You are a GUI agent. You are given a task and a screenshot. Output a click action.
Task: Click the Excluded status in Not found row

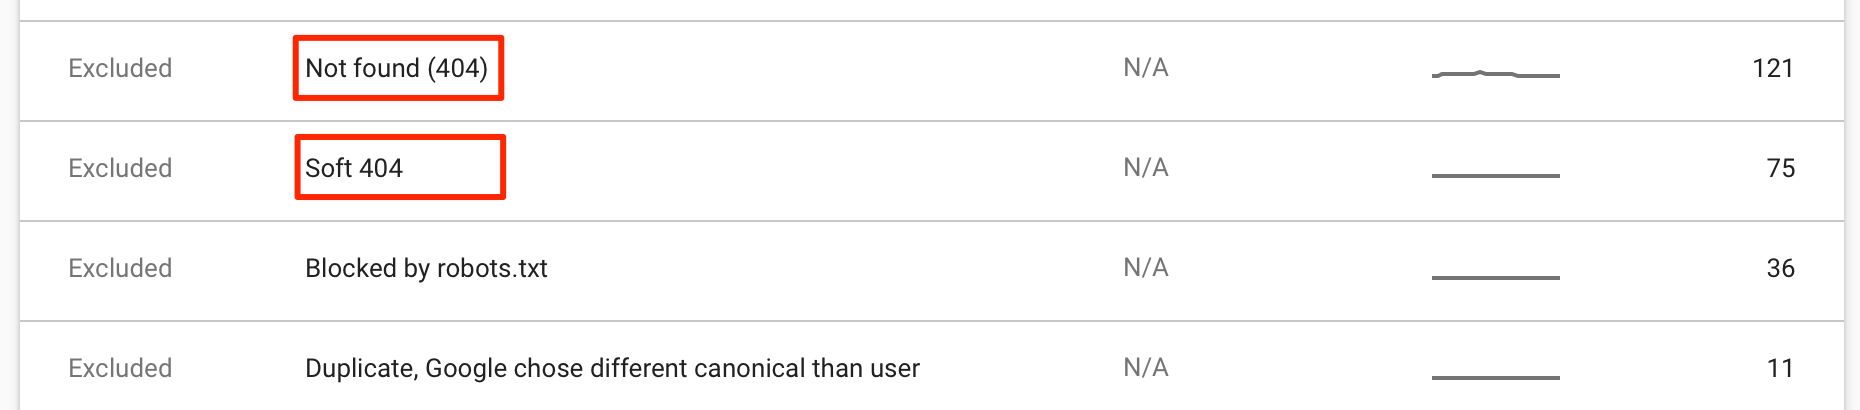pos(120,68)
